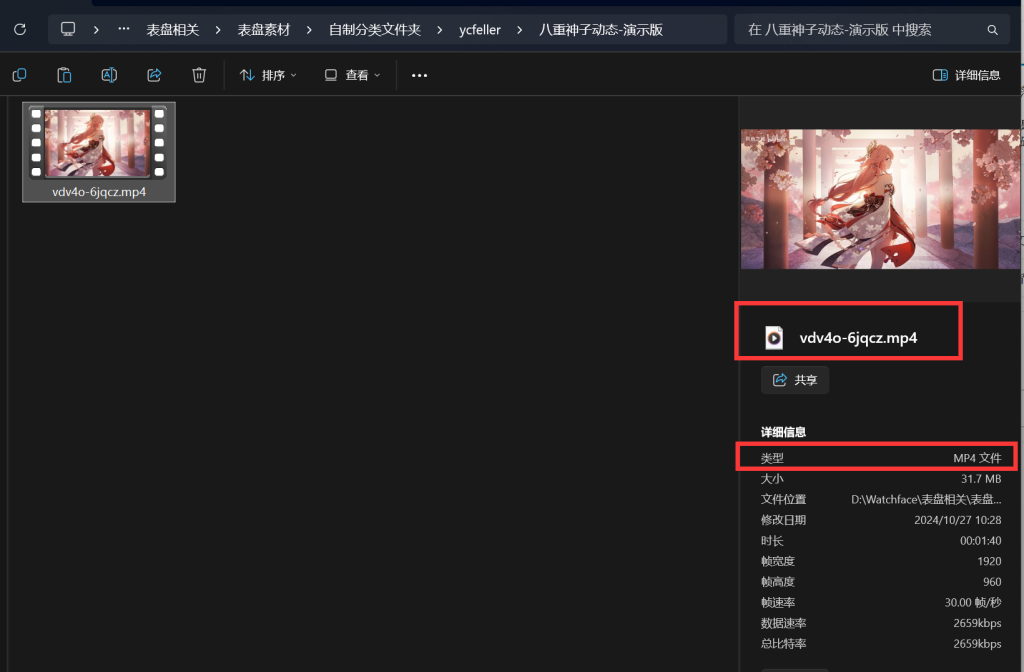Navigate to 表盘相关 via the breadcrumb
Image resolution: width=1024 pixels, height=672 pixels.
(x=173, y=29)
